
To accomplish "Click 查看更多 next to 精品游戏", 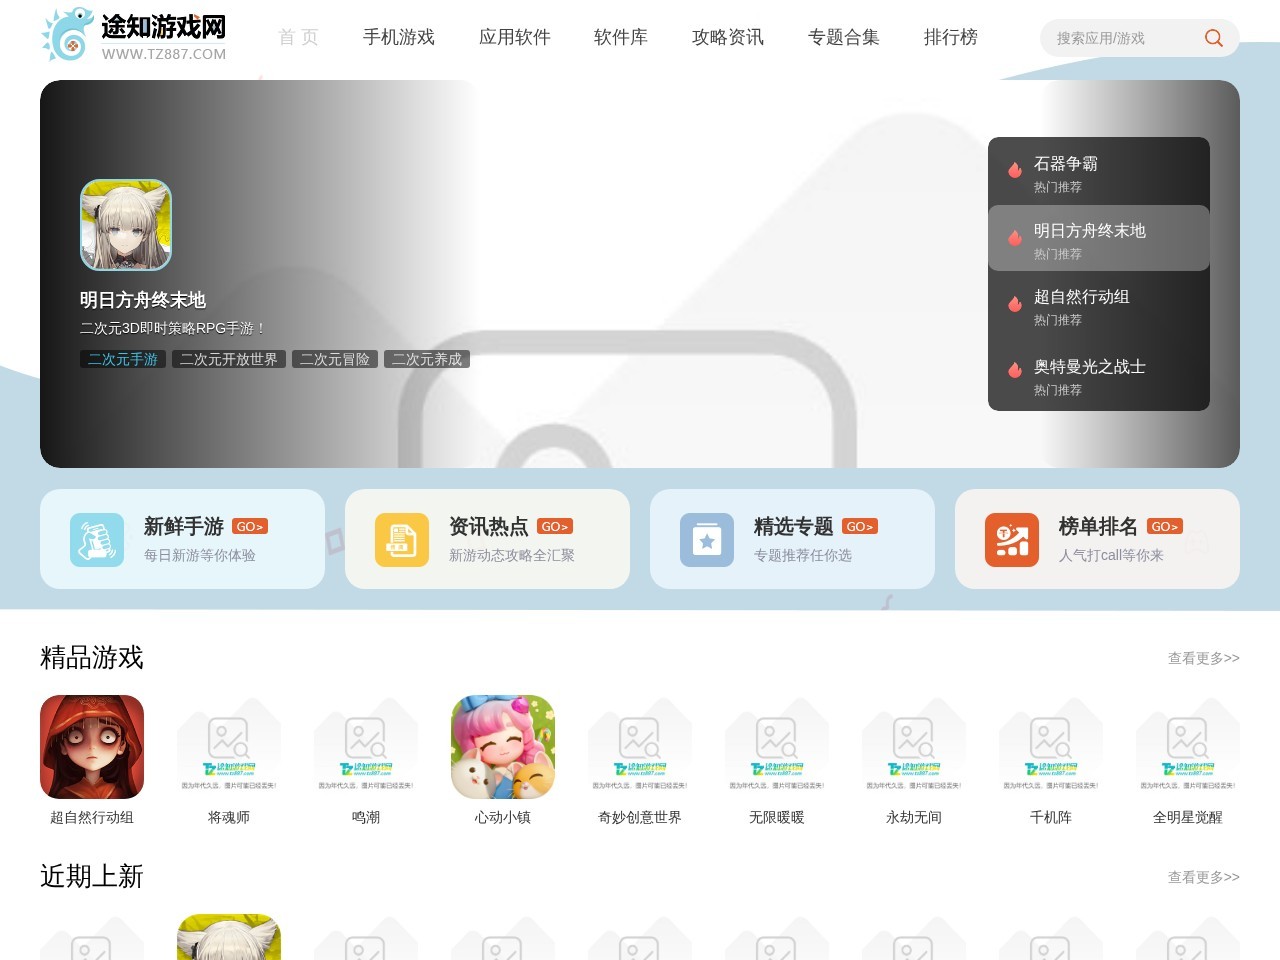I will [x=1203, y=658].
